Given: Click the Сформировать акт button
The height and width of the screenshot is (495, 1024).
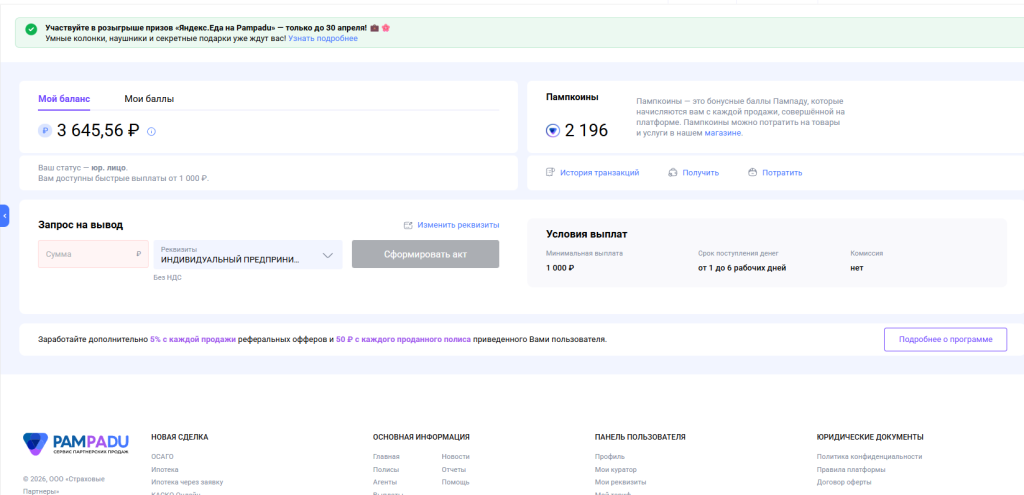Looking at the screenshot, I should point(425,254).
